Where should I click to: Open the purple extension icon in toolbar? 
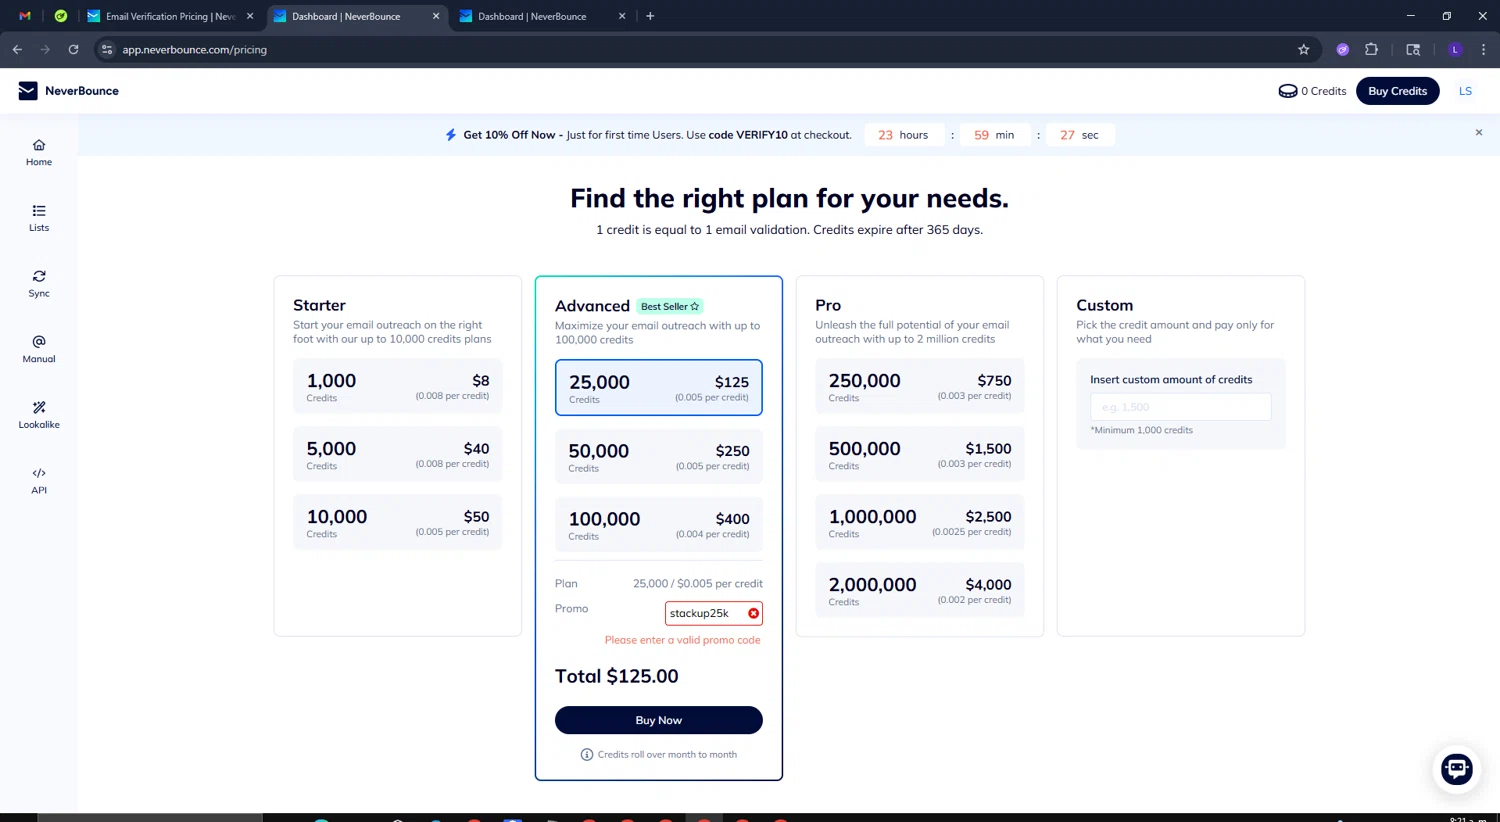point(1343,49)
